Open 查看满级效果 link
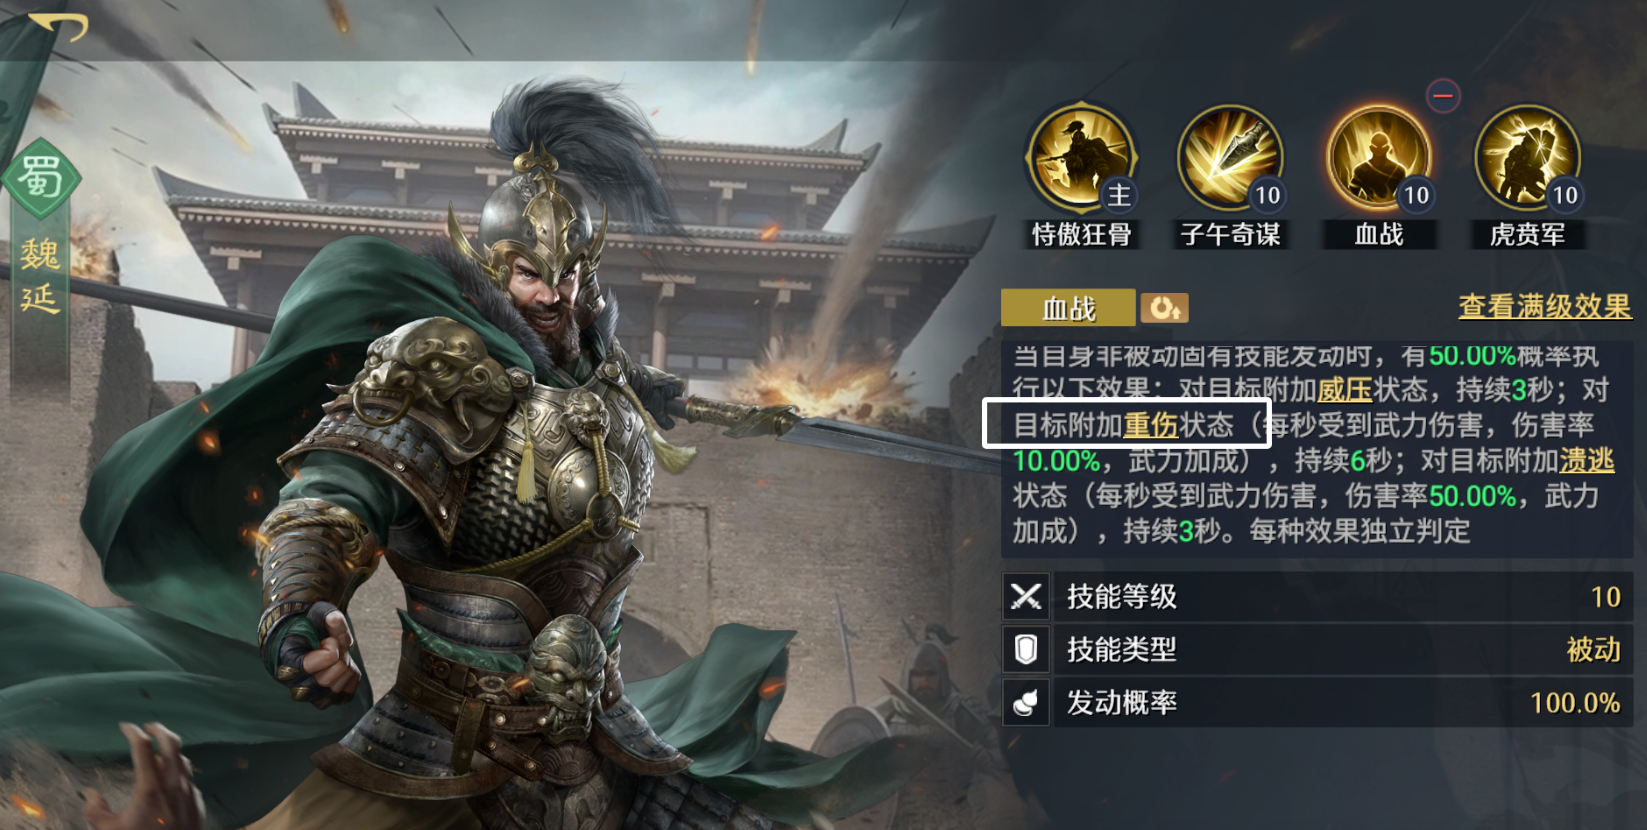1647x830 pixels. coord(1545,306)
